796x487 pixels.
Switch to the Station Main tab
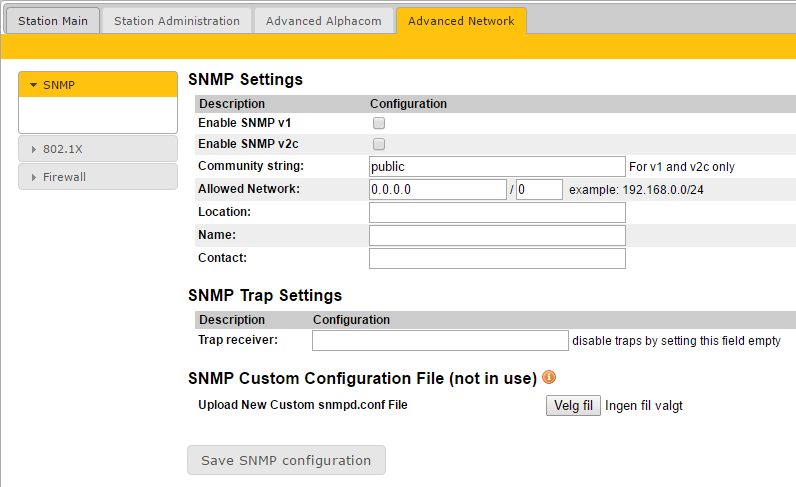point(53,21)
